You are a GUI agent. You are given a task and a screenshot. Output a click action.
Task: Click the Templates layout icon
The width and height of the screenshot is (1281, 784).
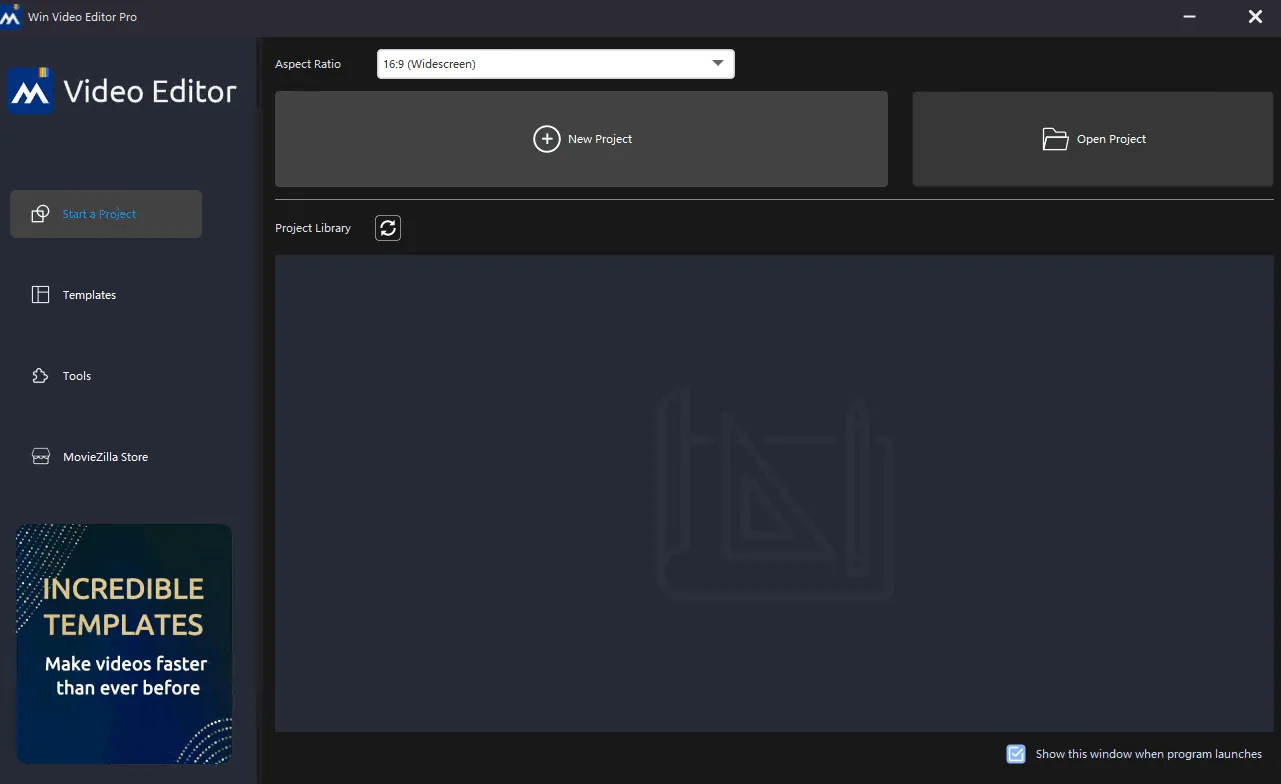pyautogui.click(x=41, y=295)
